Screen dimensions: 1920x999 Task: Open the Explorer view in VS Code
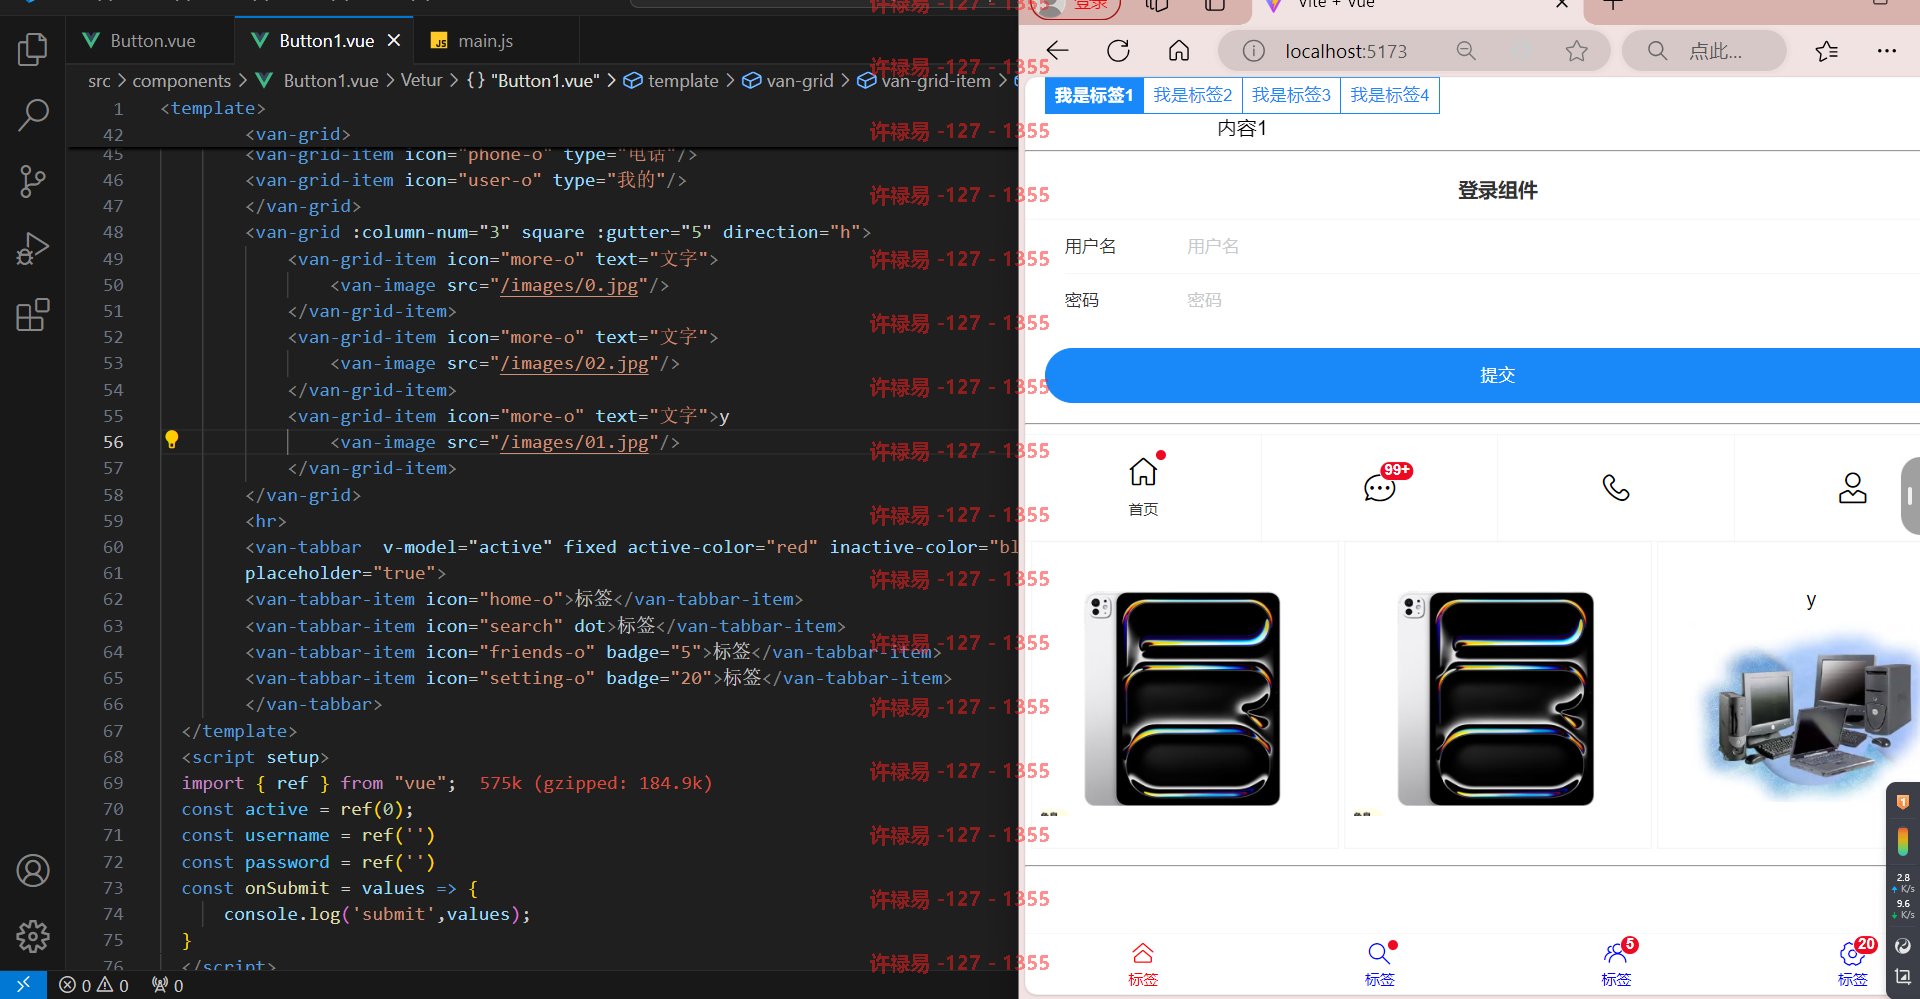[x=33, y=49]
